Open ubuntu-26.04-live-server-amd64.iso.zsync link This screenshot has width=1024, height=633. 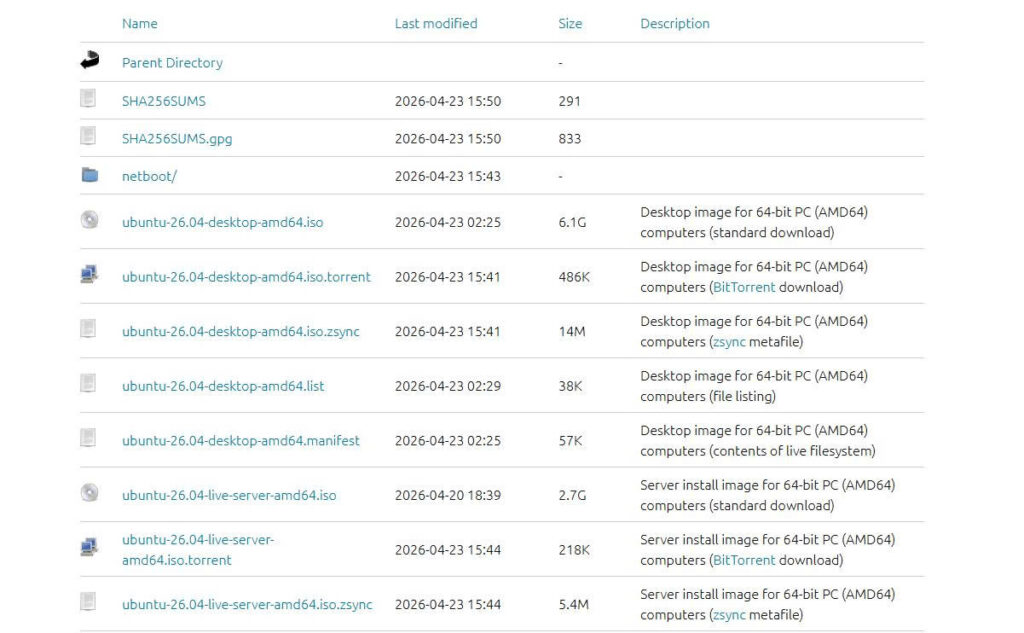[247, 605]
